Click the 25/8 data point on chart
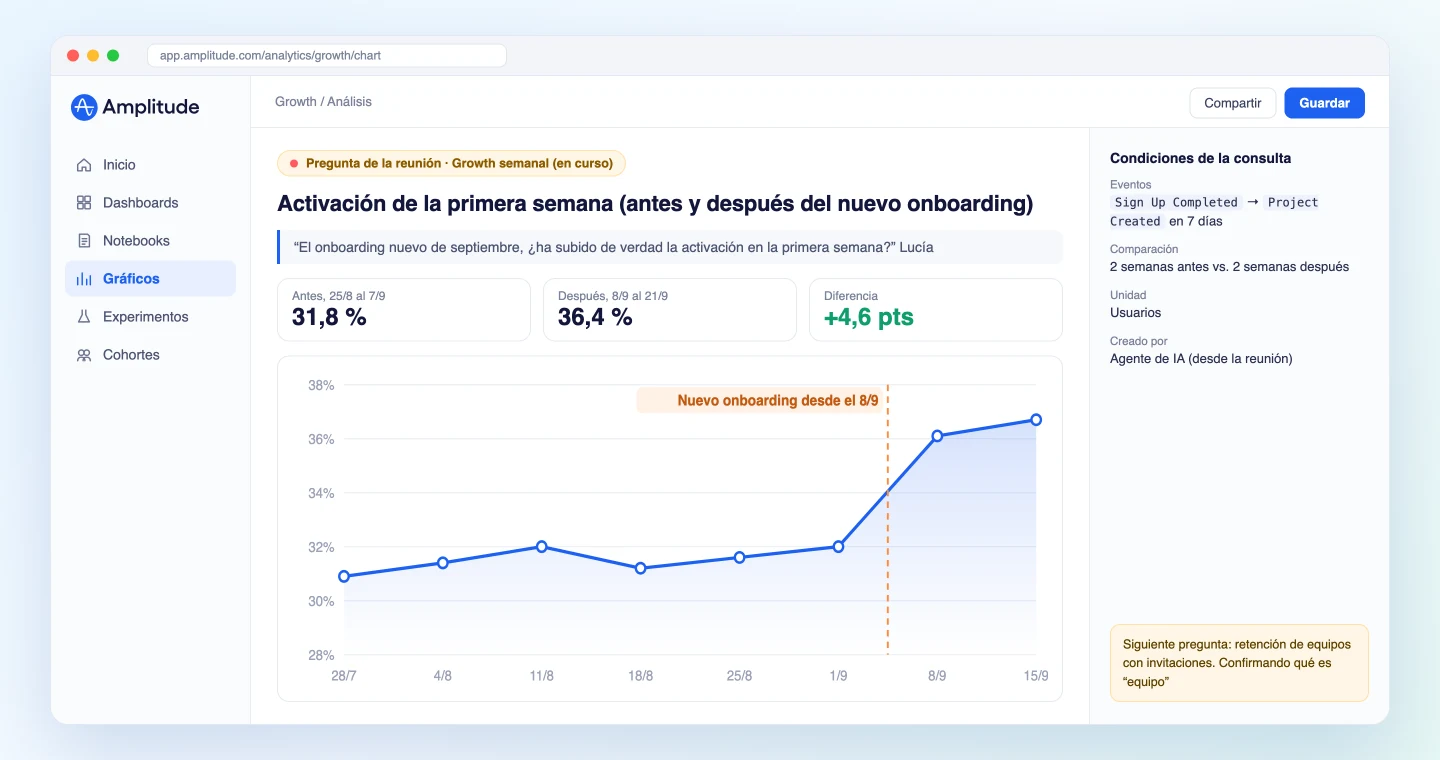1440x760 pixels. coord(740,557)
